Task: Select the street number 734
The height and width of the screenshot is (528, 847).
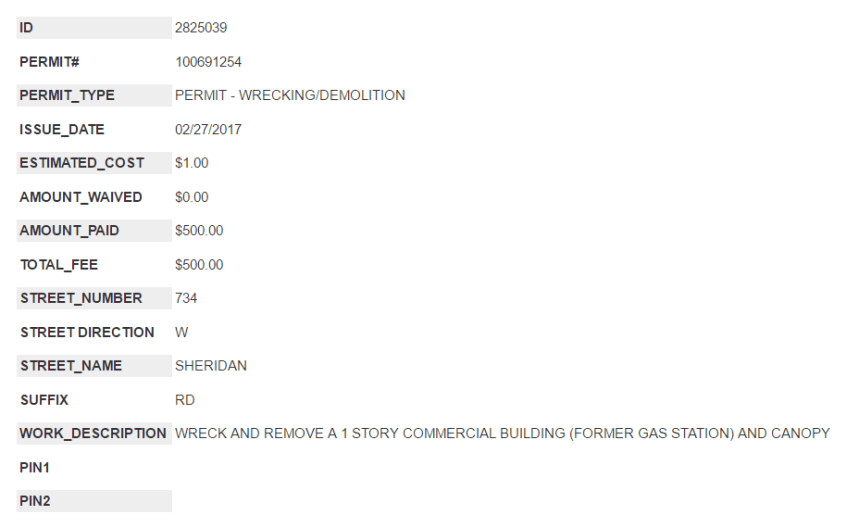Action: [x=187, y=298]
